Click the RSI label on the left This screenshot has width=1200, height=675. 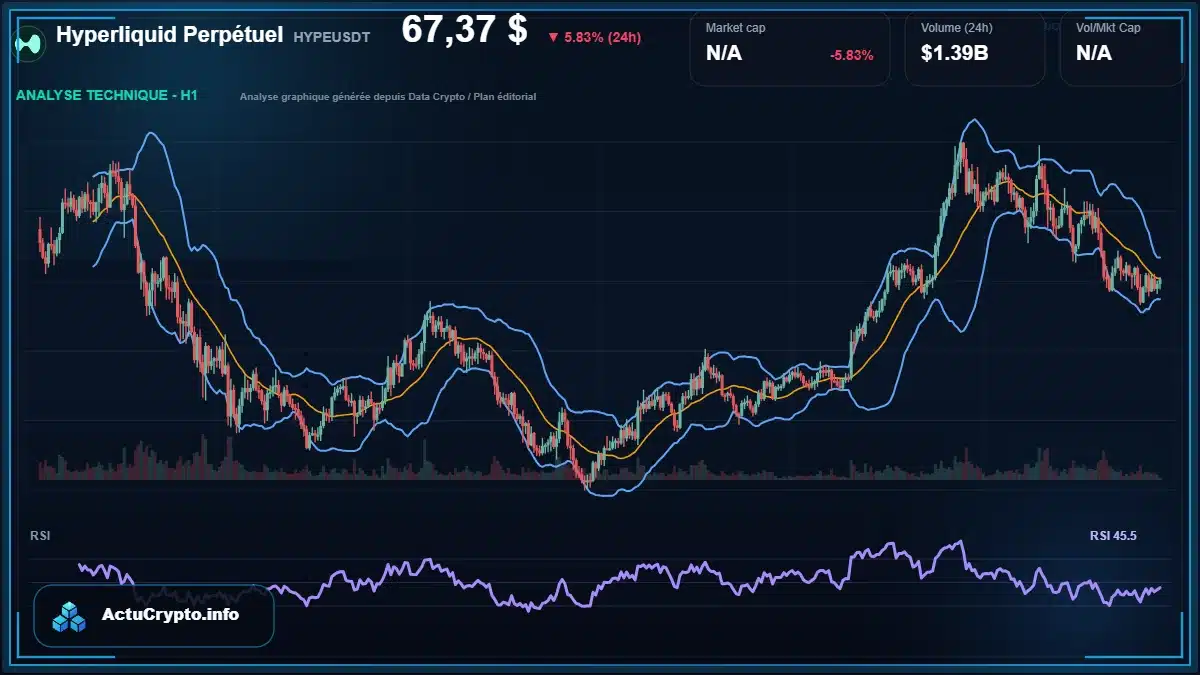pyautogui.click(x=40, y=536)
